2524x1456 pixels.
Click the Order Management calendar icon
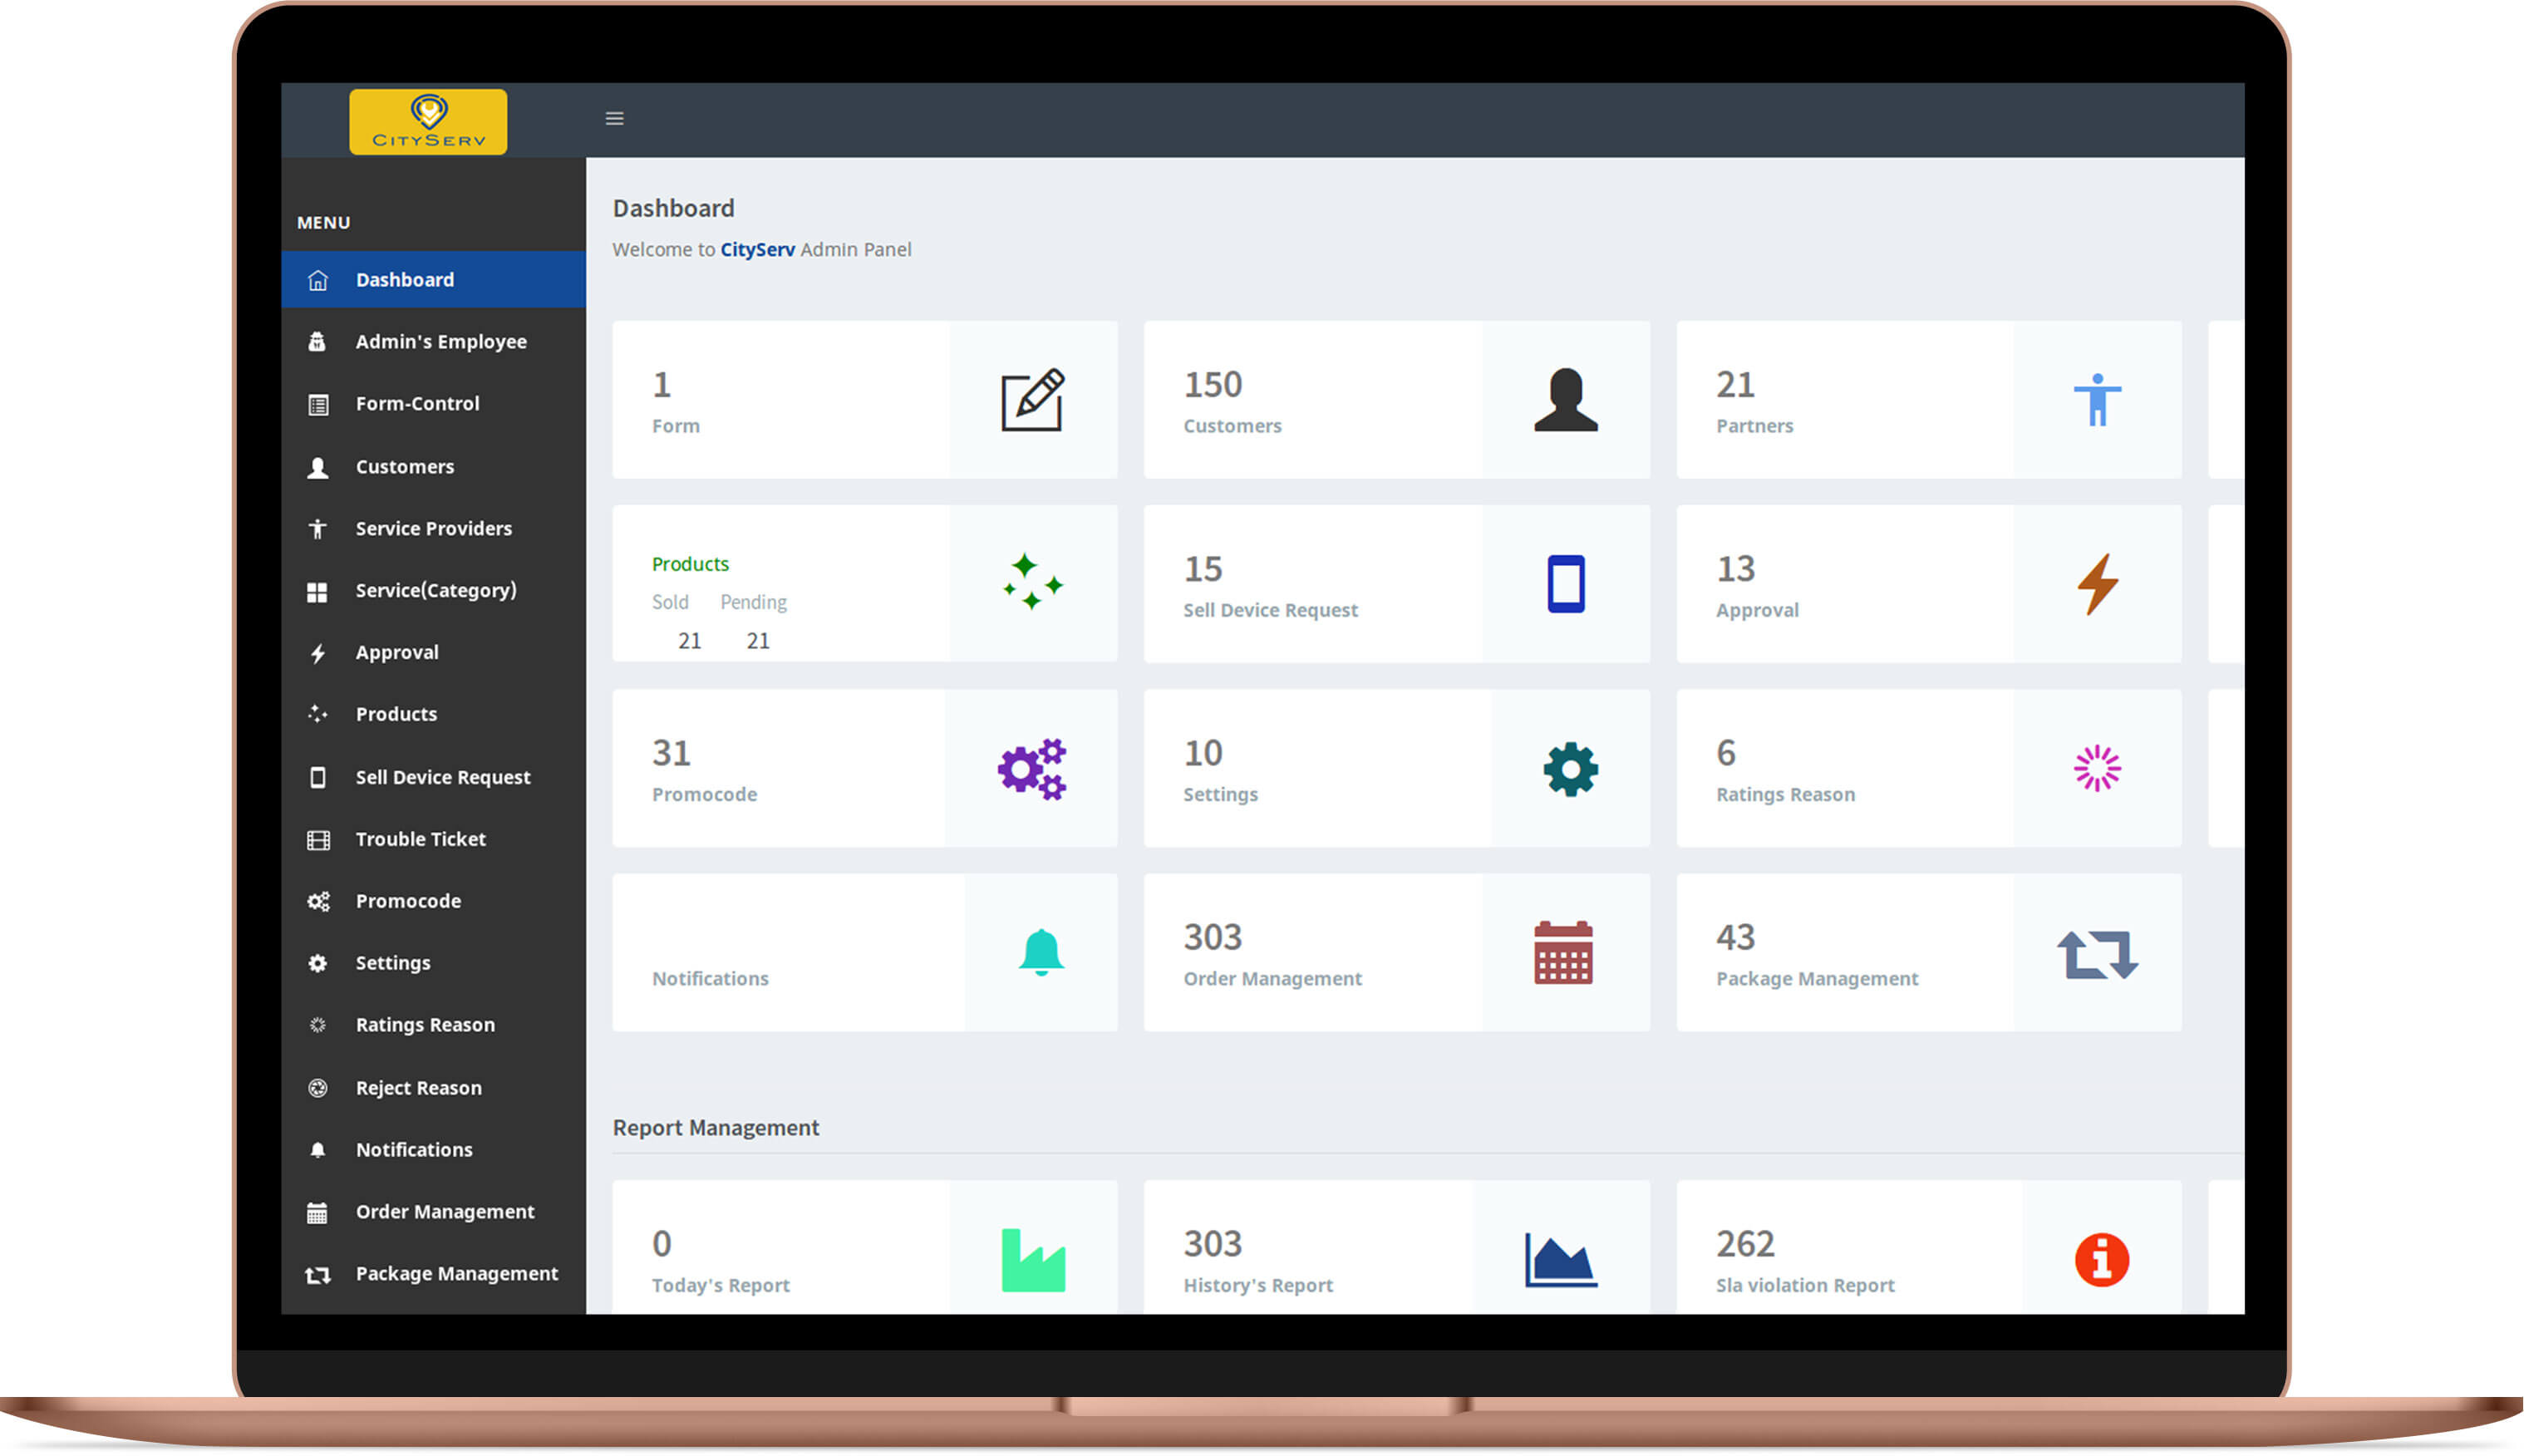click(1563, 952)
